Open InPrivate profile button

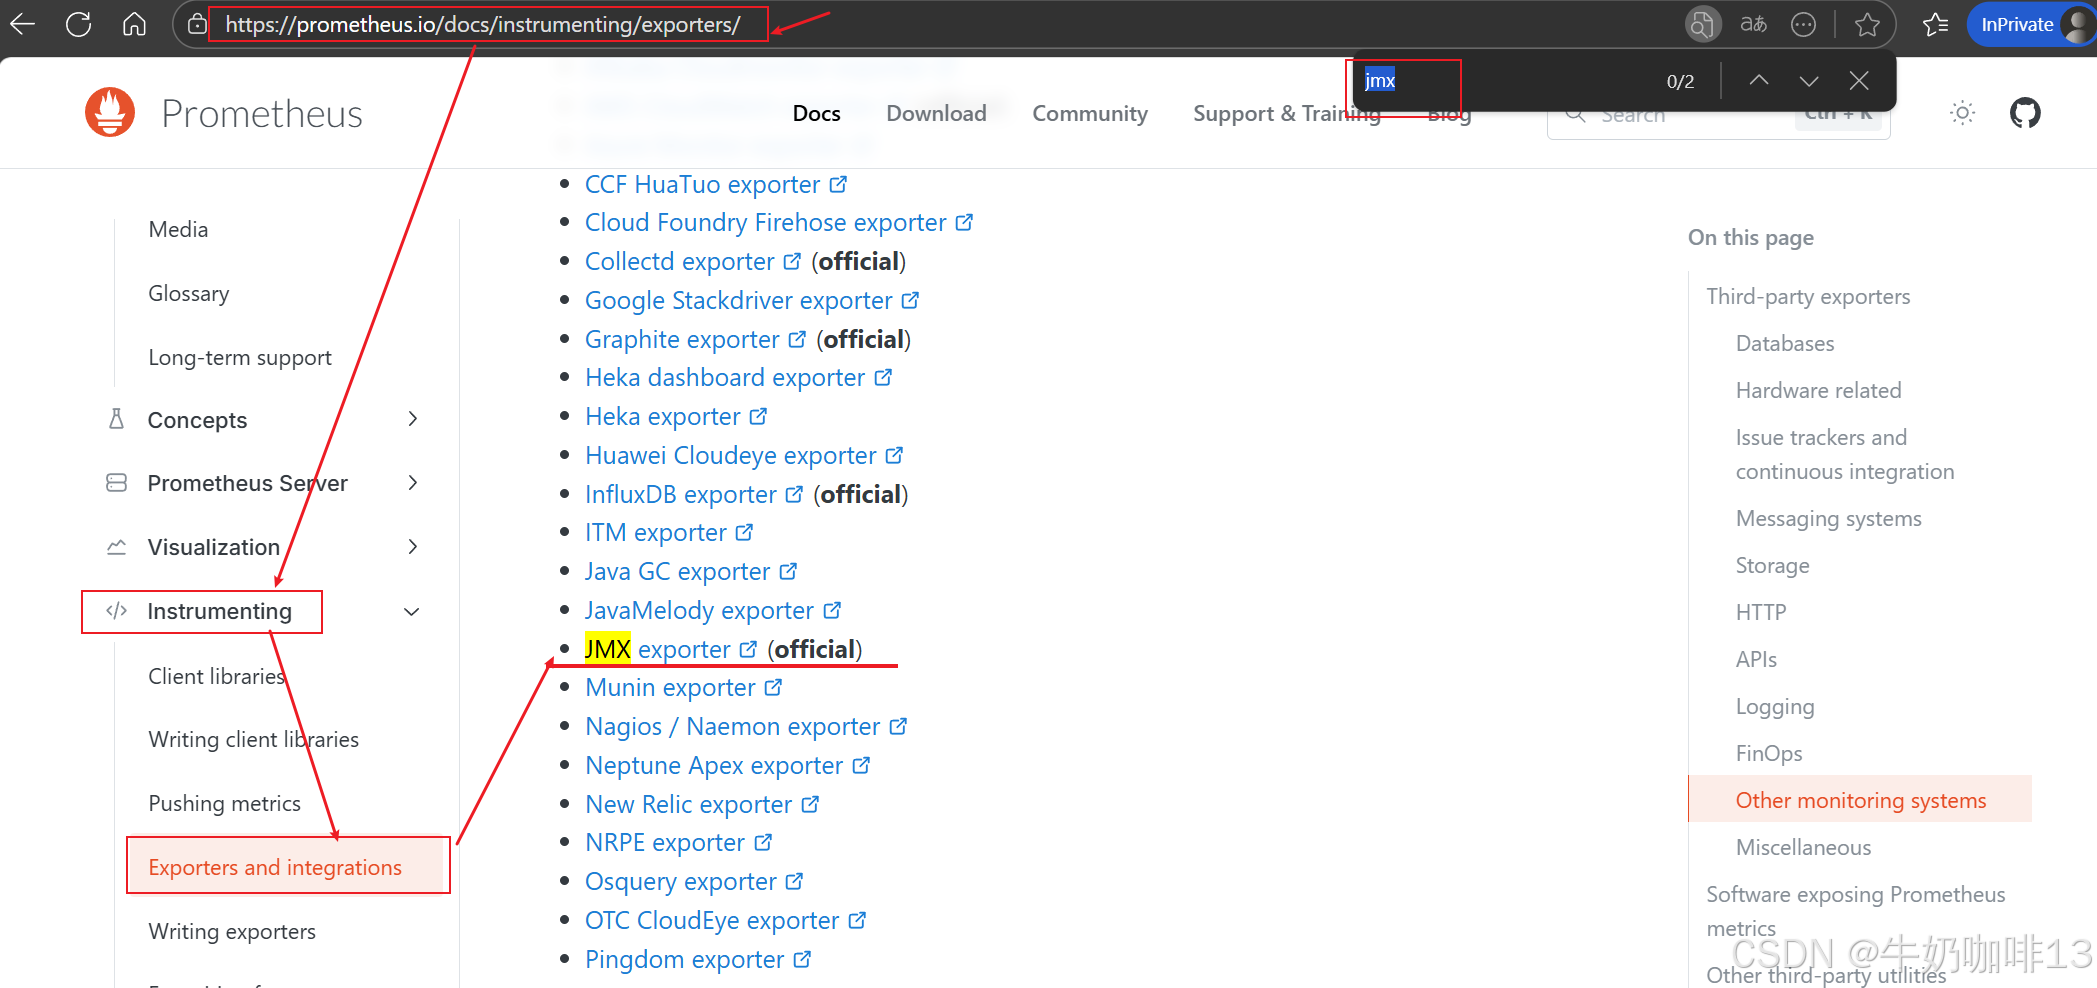click(2030, 24)
